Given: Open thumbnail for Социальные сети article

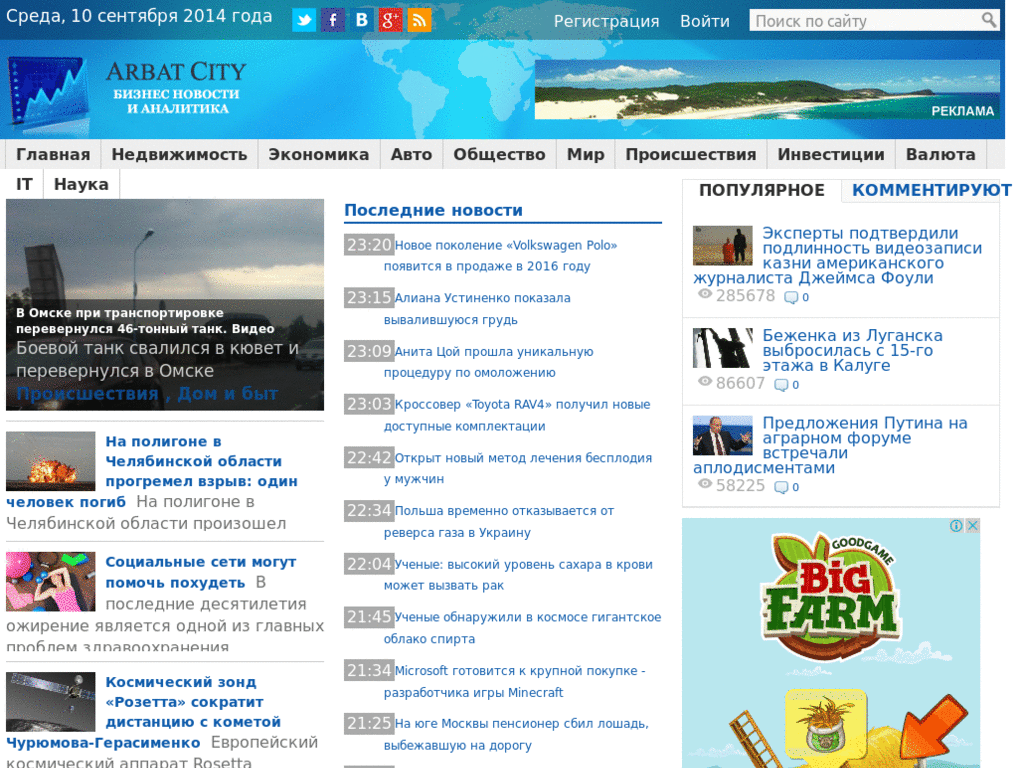Looking at the screenshot, I should coord(50,581).
